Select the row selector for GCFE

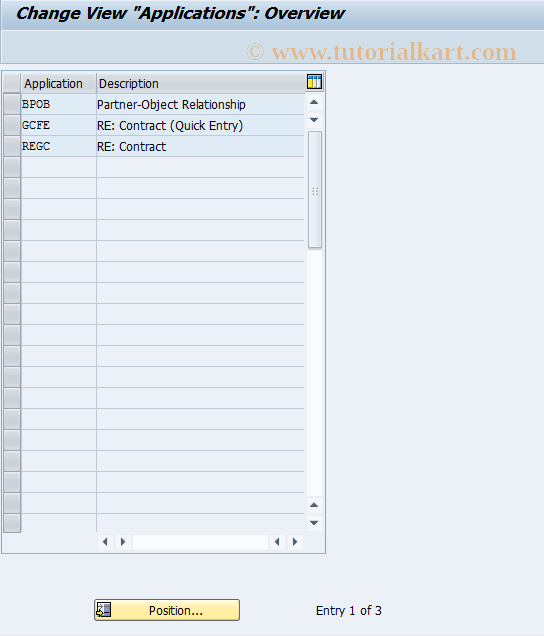click(12, 125)
